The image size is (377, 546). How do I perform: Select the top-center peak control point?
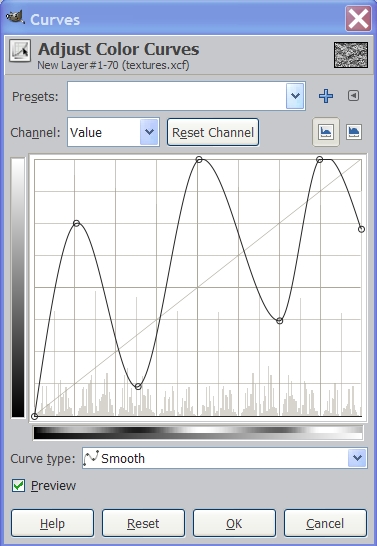coord(199,159)
